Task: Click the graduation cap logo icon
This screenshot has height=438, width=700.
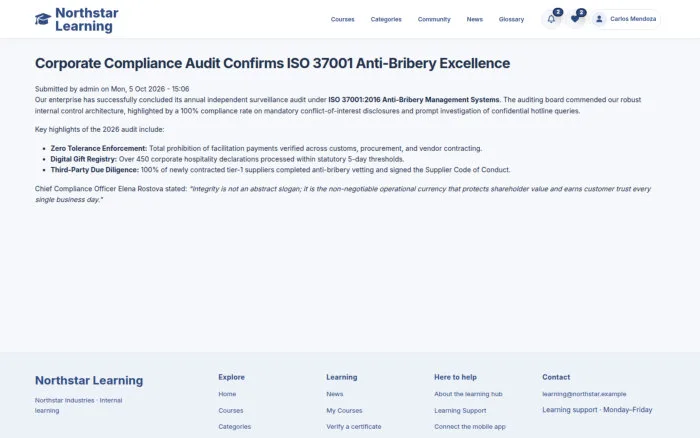Action: [43, 19]
